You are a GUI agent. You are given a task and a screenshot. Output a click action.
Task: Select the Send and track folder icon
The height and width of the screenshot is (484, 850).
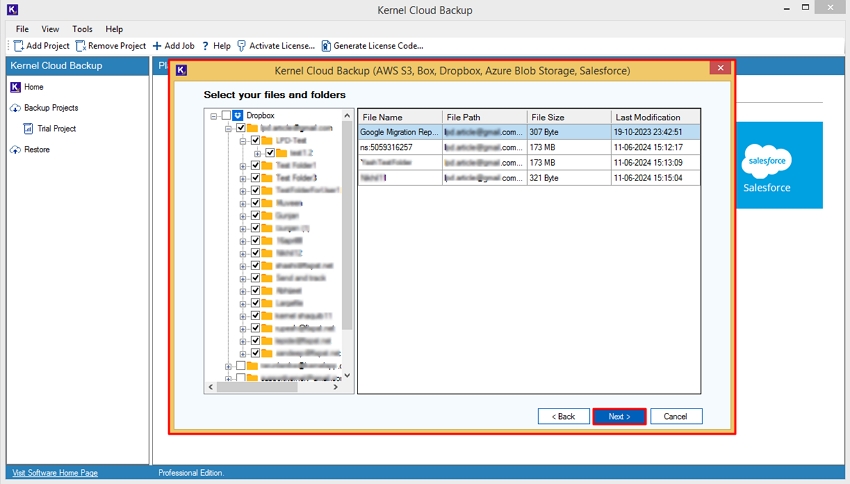[267, 278]
